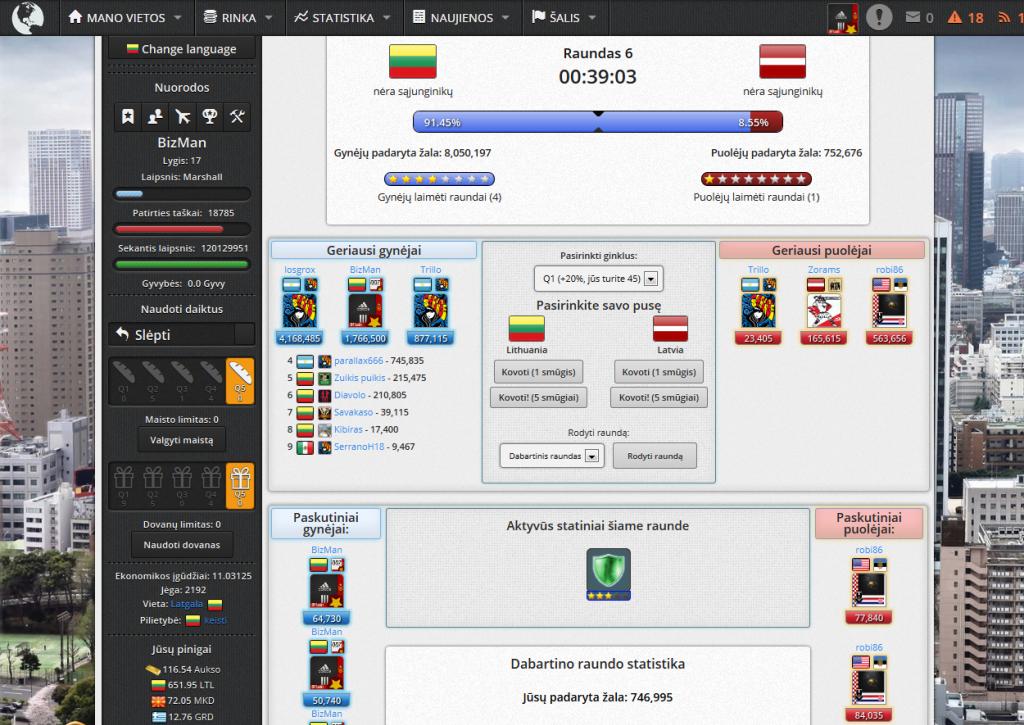Select Q3 bread food quality
Viewport: 1024px width, 725px height.
click(x=182, y=381)
